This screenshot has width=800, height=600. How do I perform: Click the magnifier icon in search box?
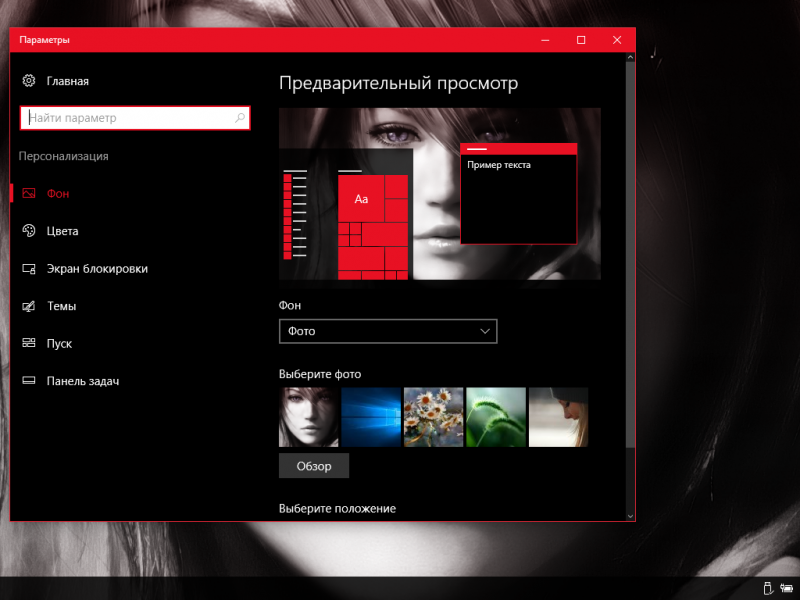[x=240, y=118]
